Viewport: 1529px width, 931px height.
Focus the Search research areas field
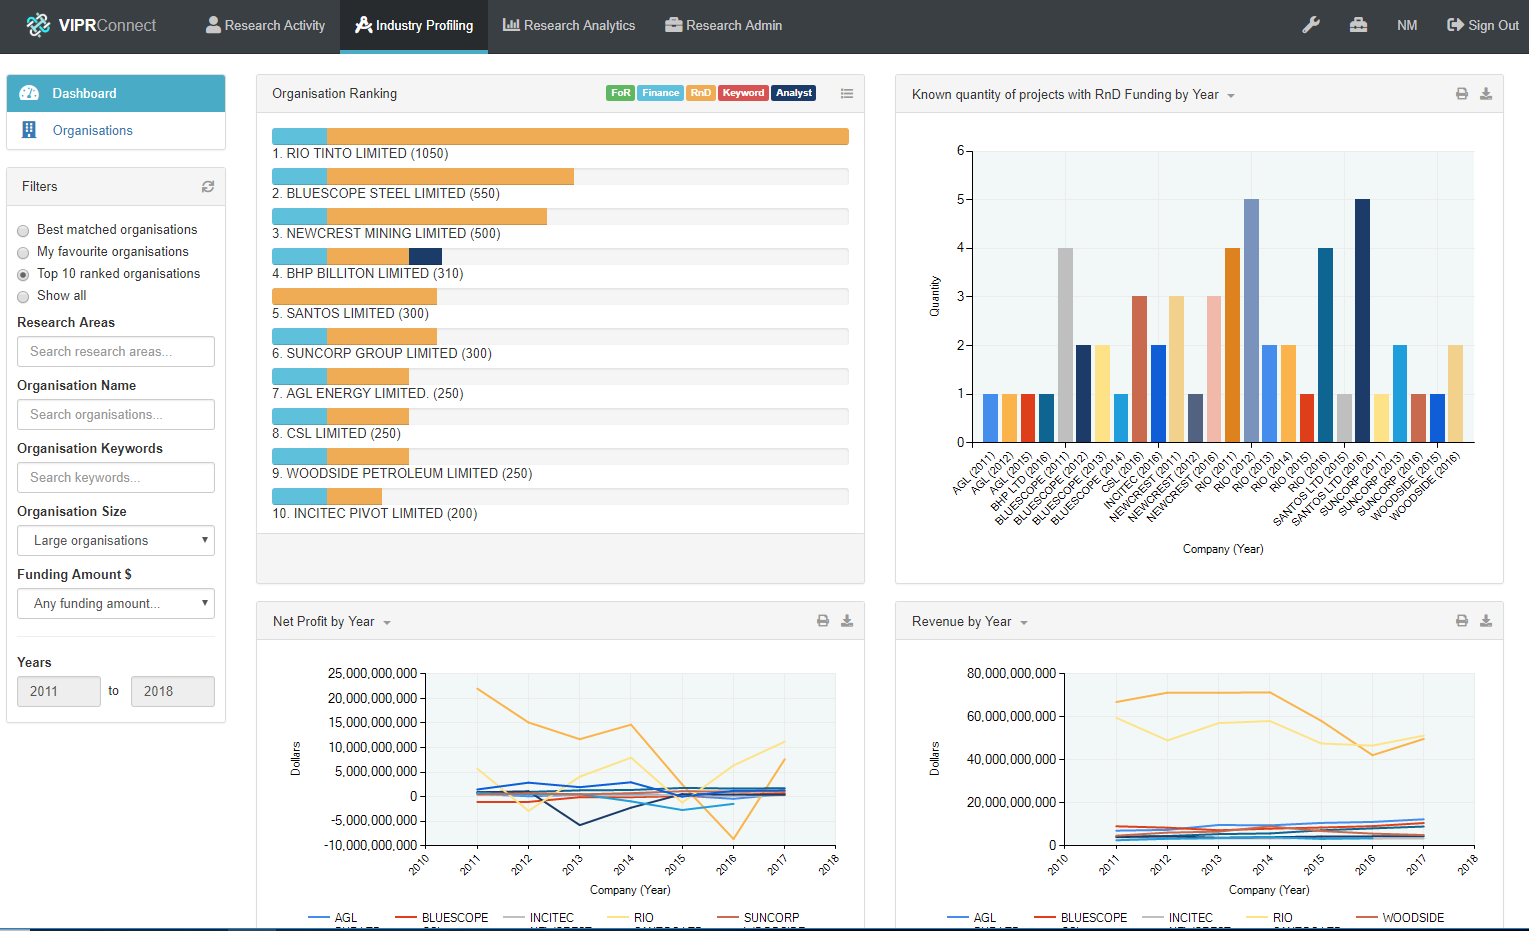click(x=116, y=351)
